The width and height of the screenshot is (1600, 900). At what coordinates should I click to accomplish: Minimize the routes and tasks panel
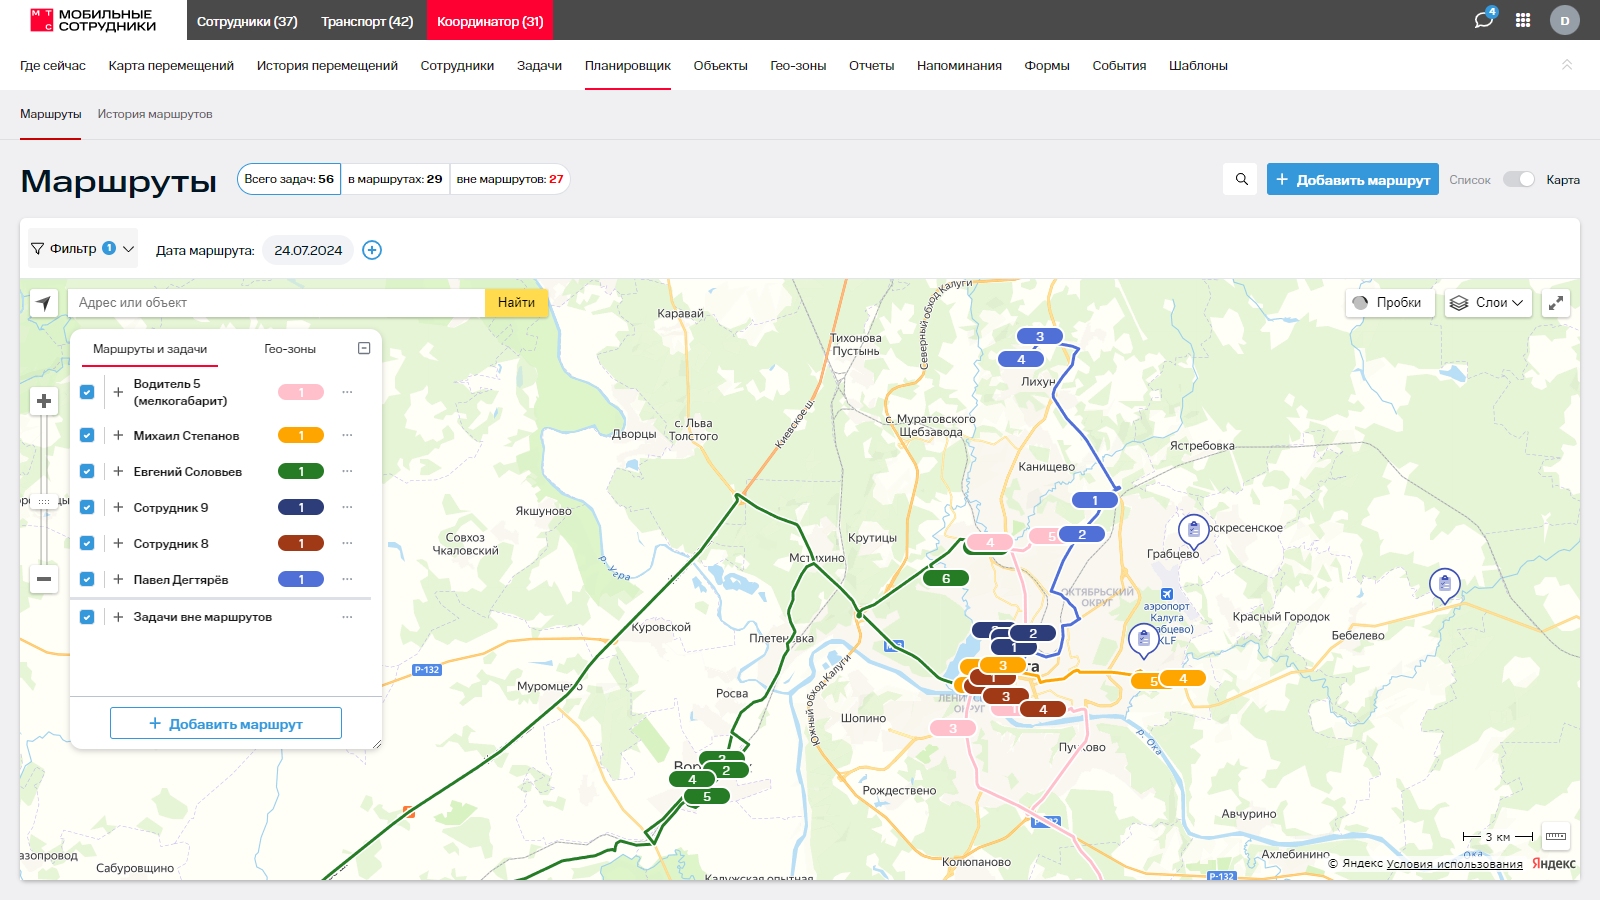click(364, 348)
